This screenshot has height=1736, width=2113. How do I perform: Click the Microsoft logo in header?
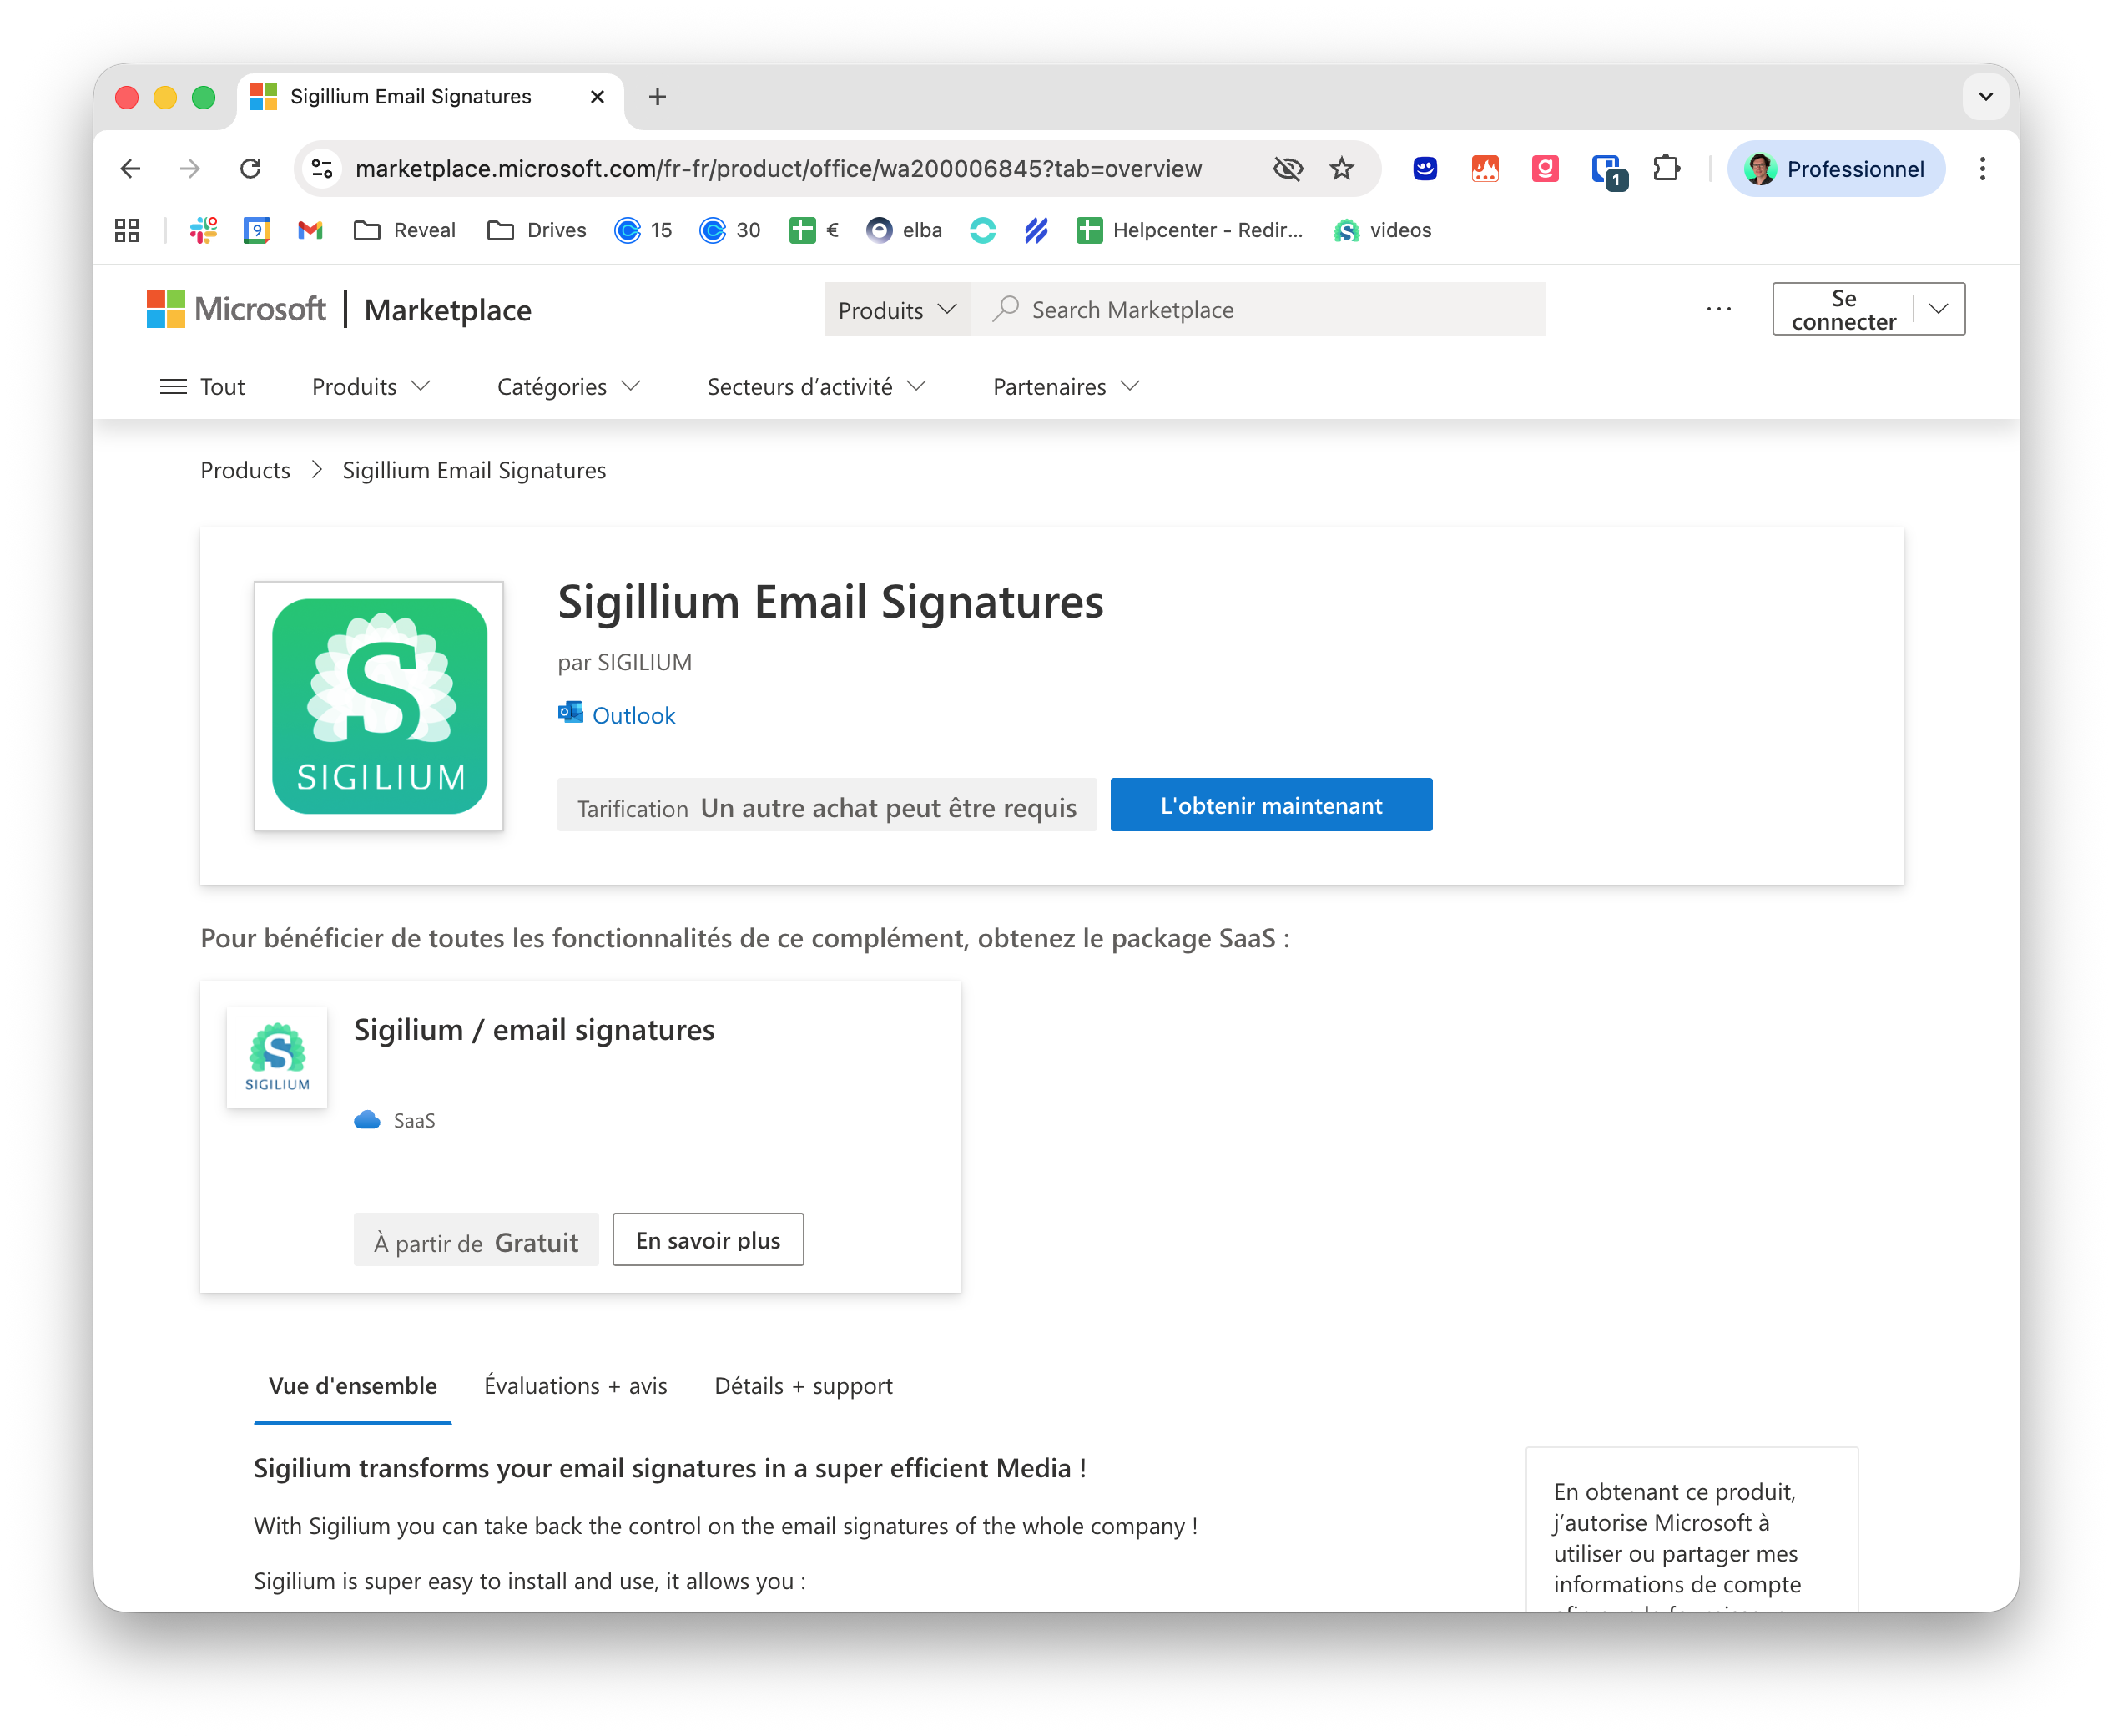(237, 309)
